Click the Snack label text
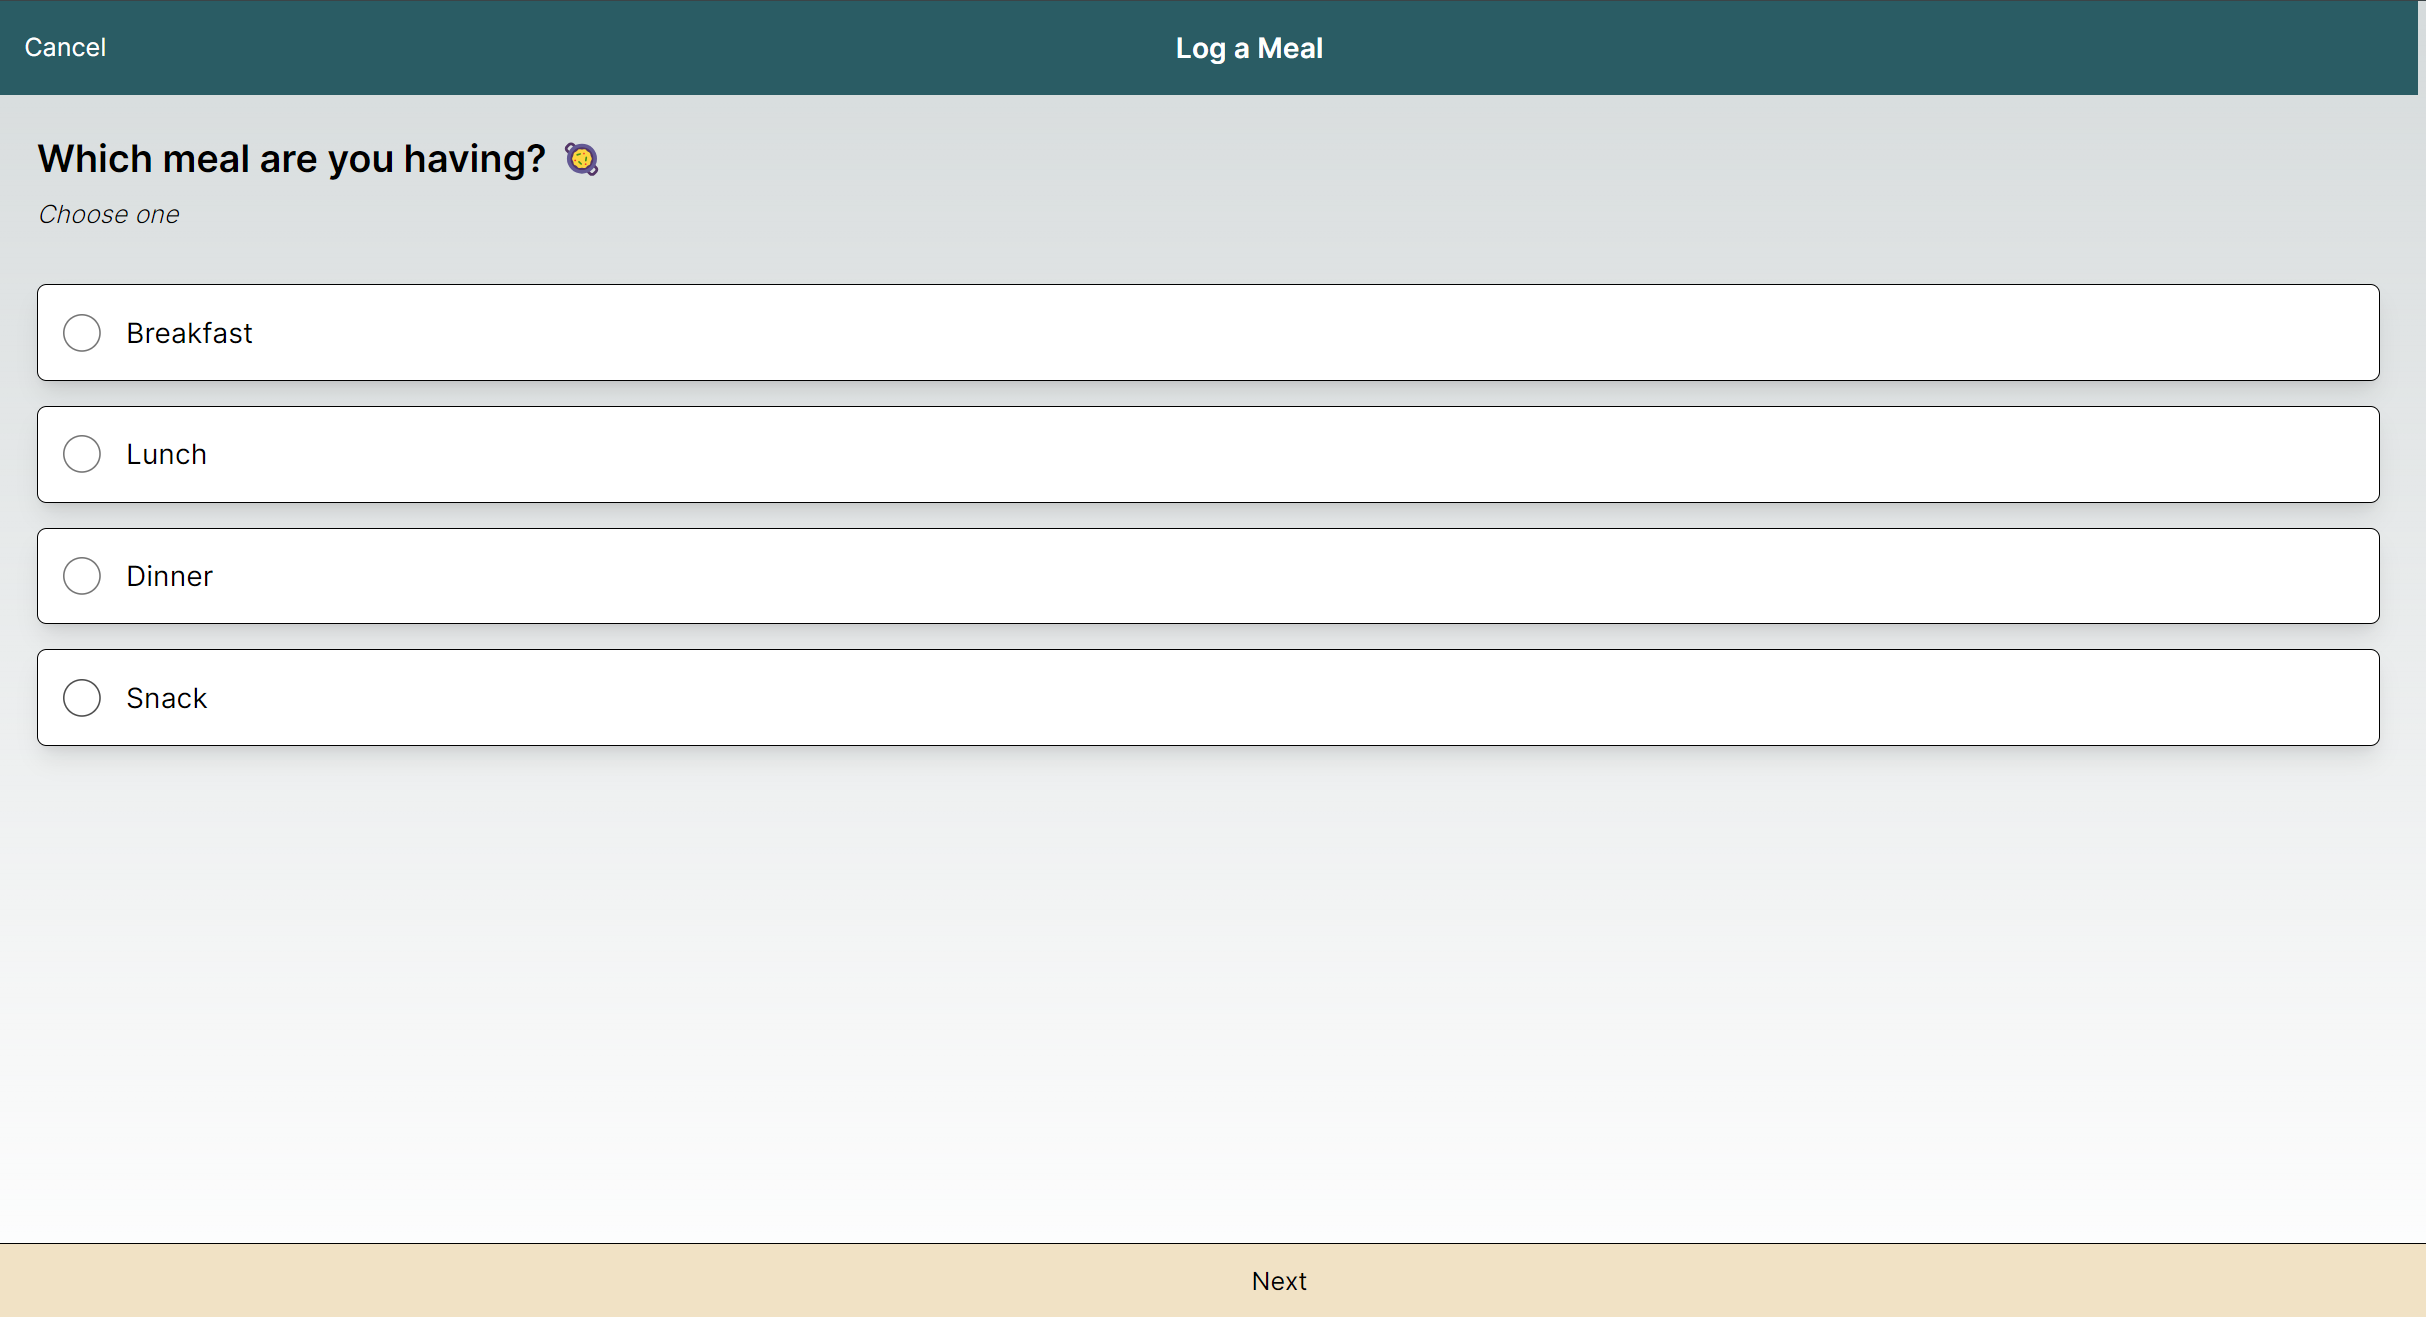Screen dimensions: 2426x1317 click(x=166, y=698)
